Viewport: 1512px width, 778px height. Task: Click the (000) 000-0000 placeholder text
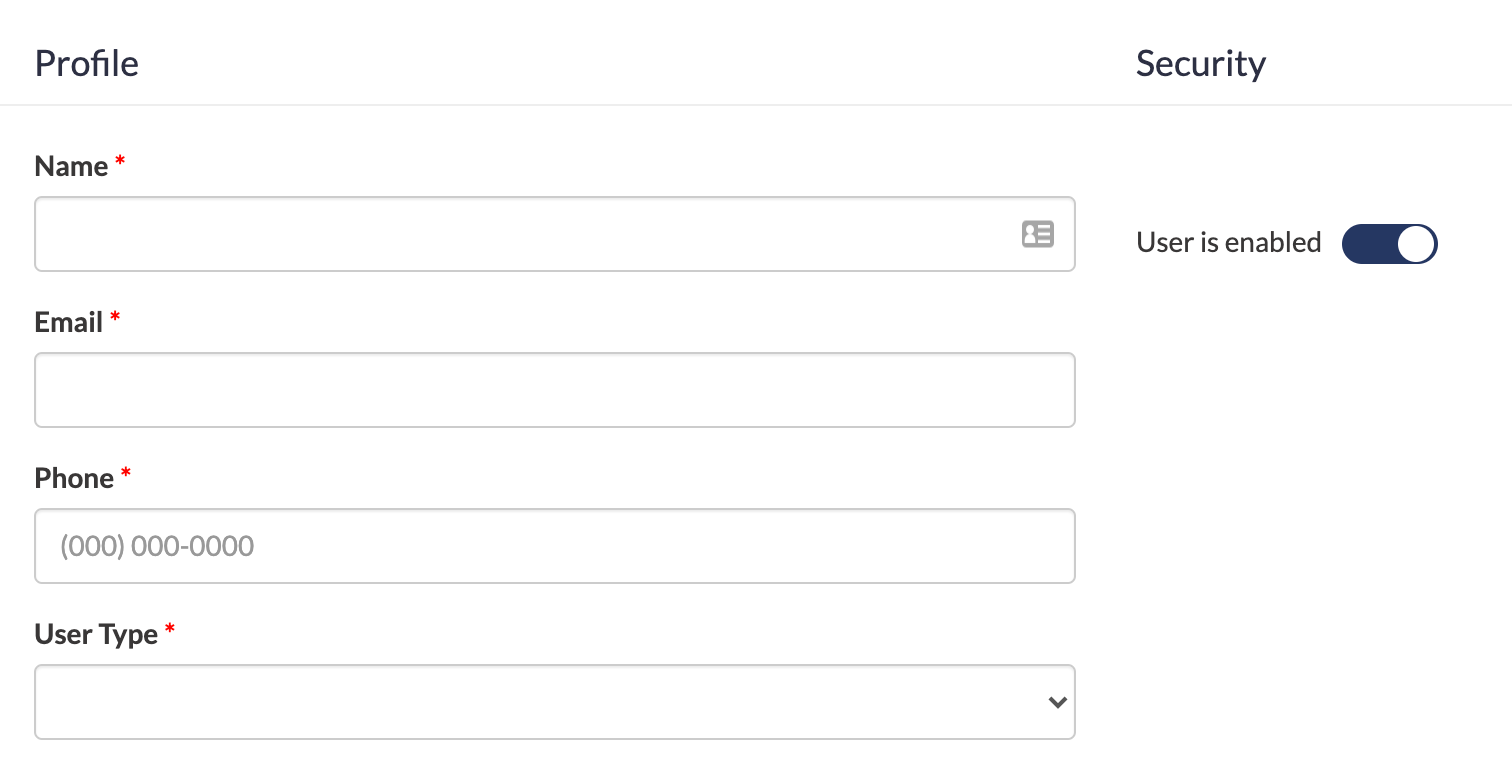[x=157, y=546]
